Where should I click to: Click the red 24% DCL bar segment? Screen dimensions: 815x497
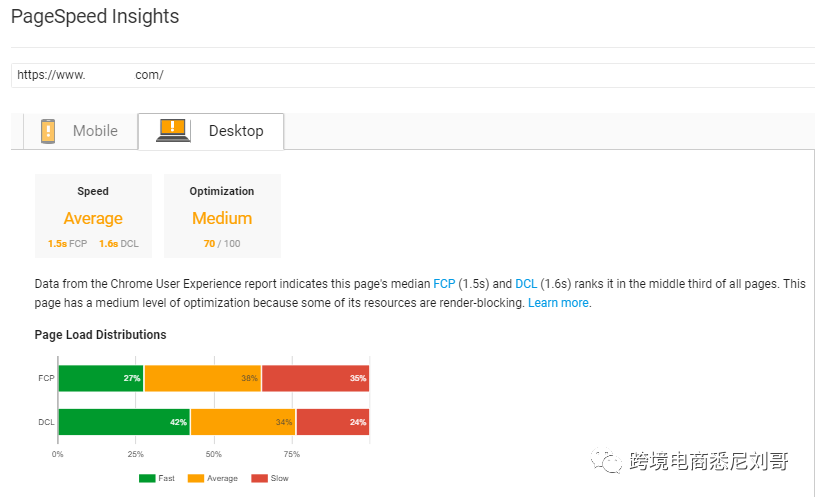(x=333, y=422)
